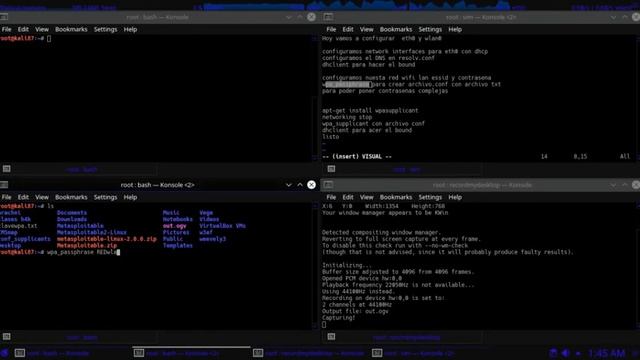Click 'Output file: out.ogv' in recordmydesktop terminal

355,311
